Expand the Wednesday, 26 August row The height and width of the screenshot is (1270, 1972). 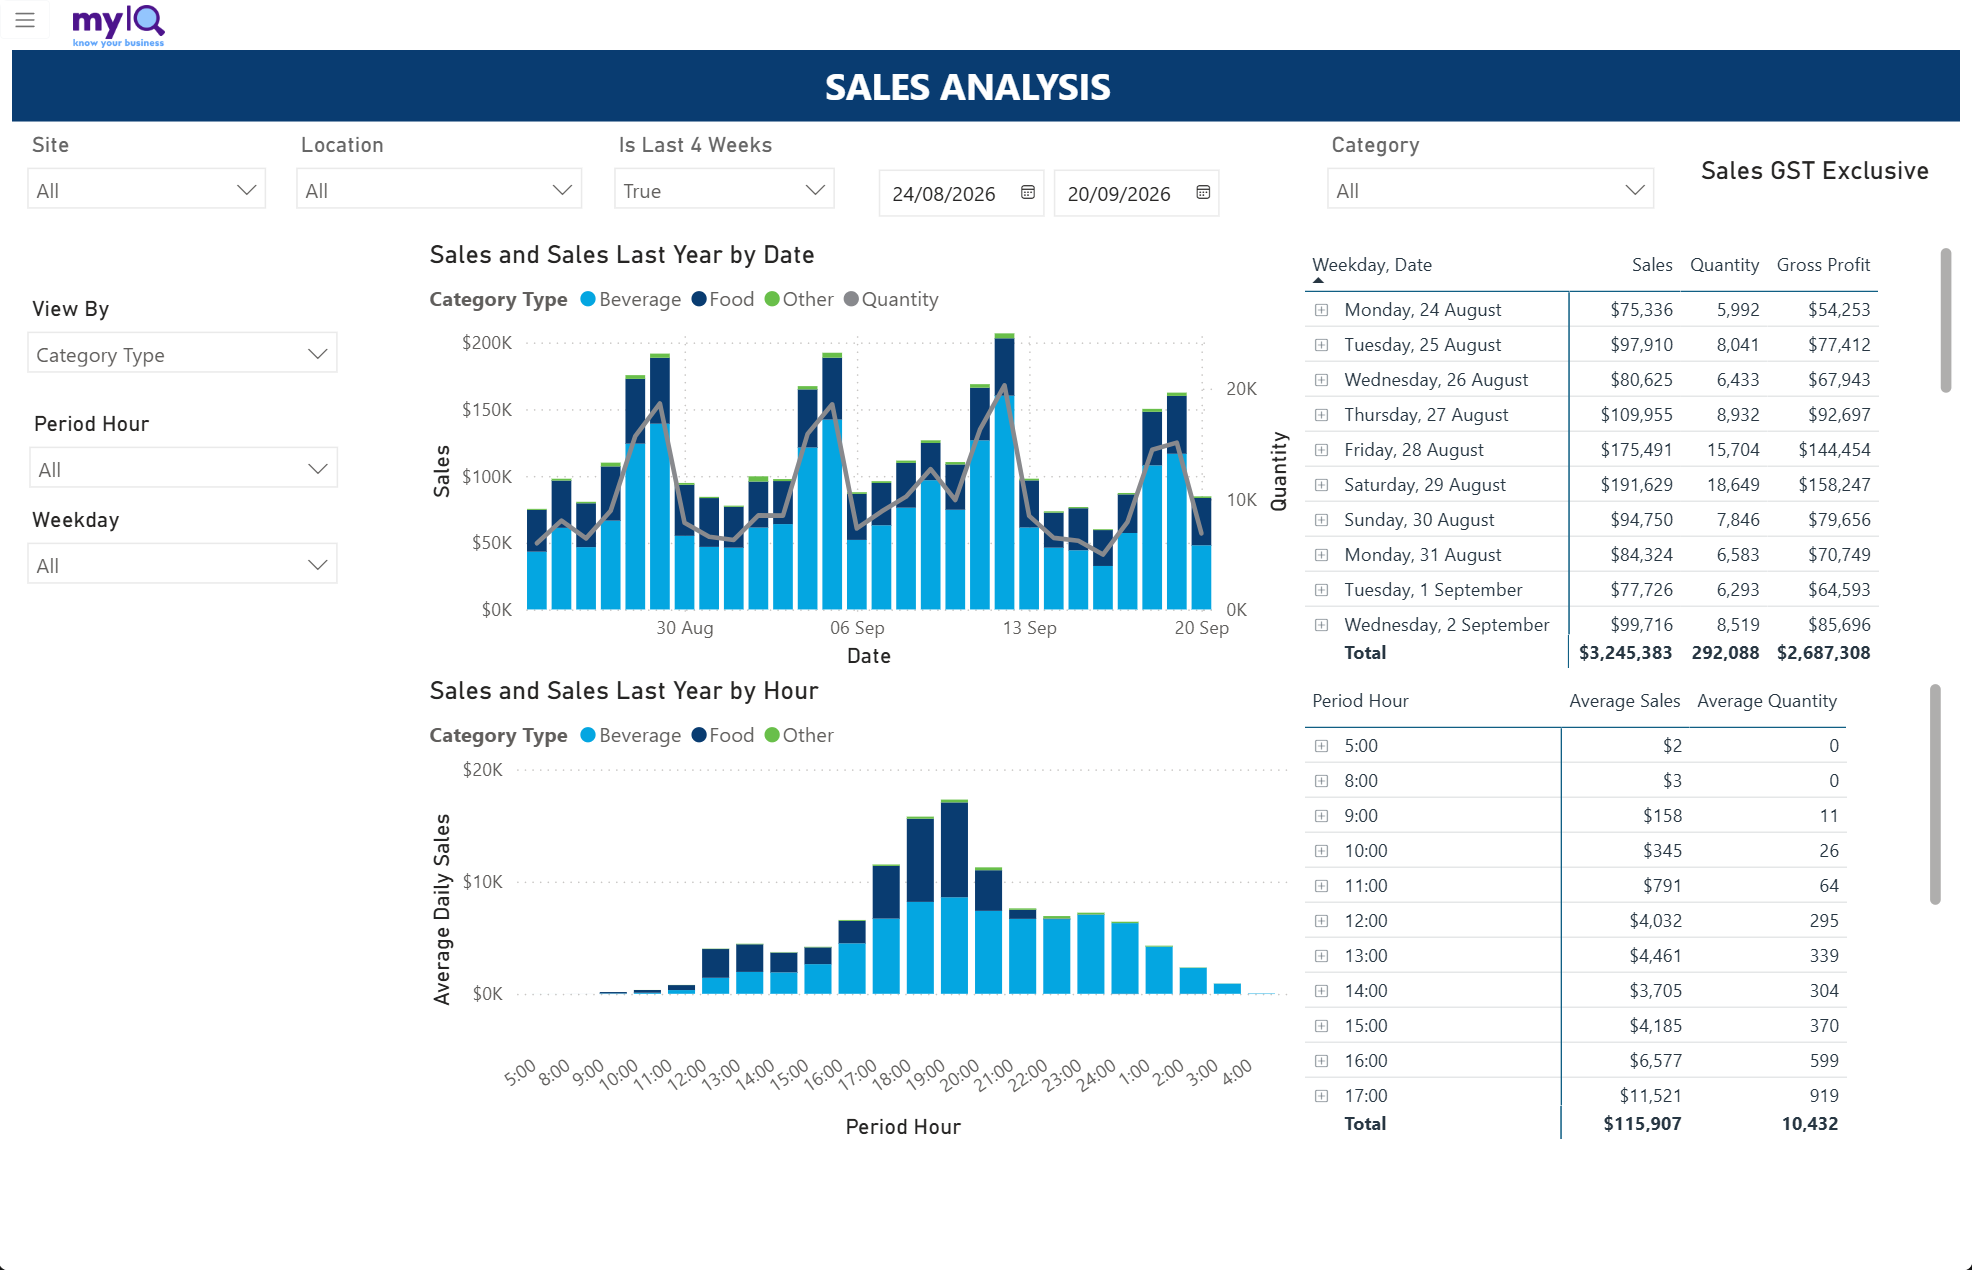click(1321, 380)
